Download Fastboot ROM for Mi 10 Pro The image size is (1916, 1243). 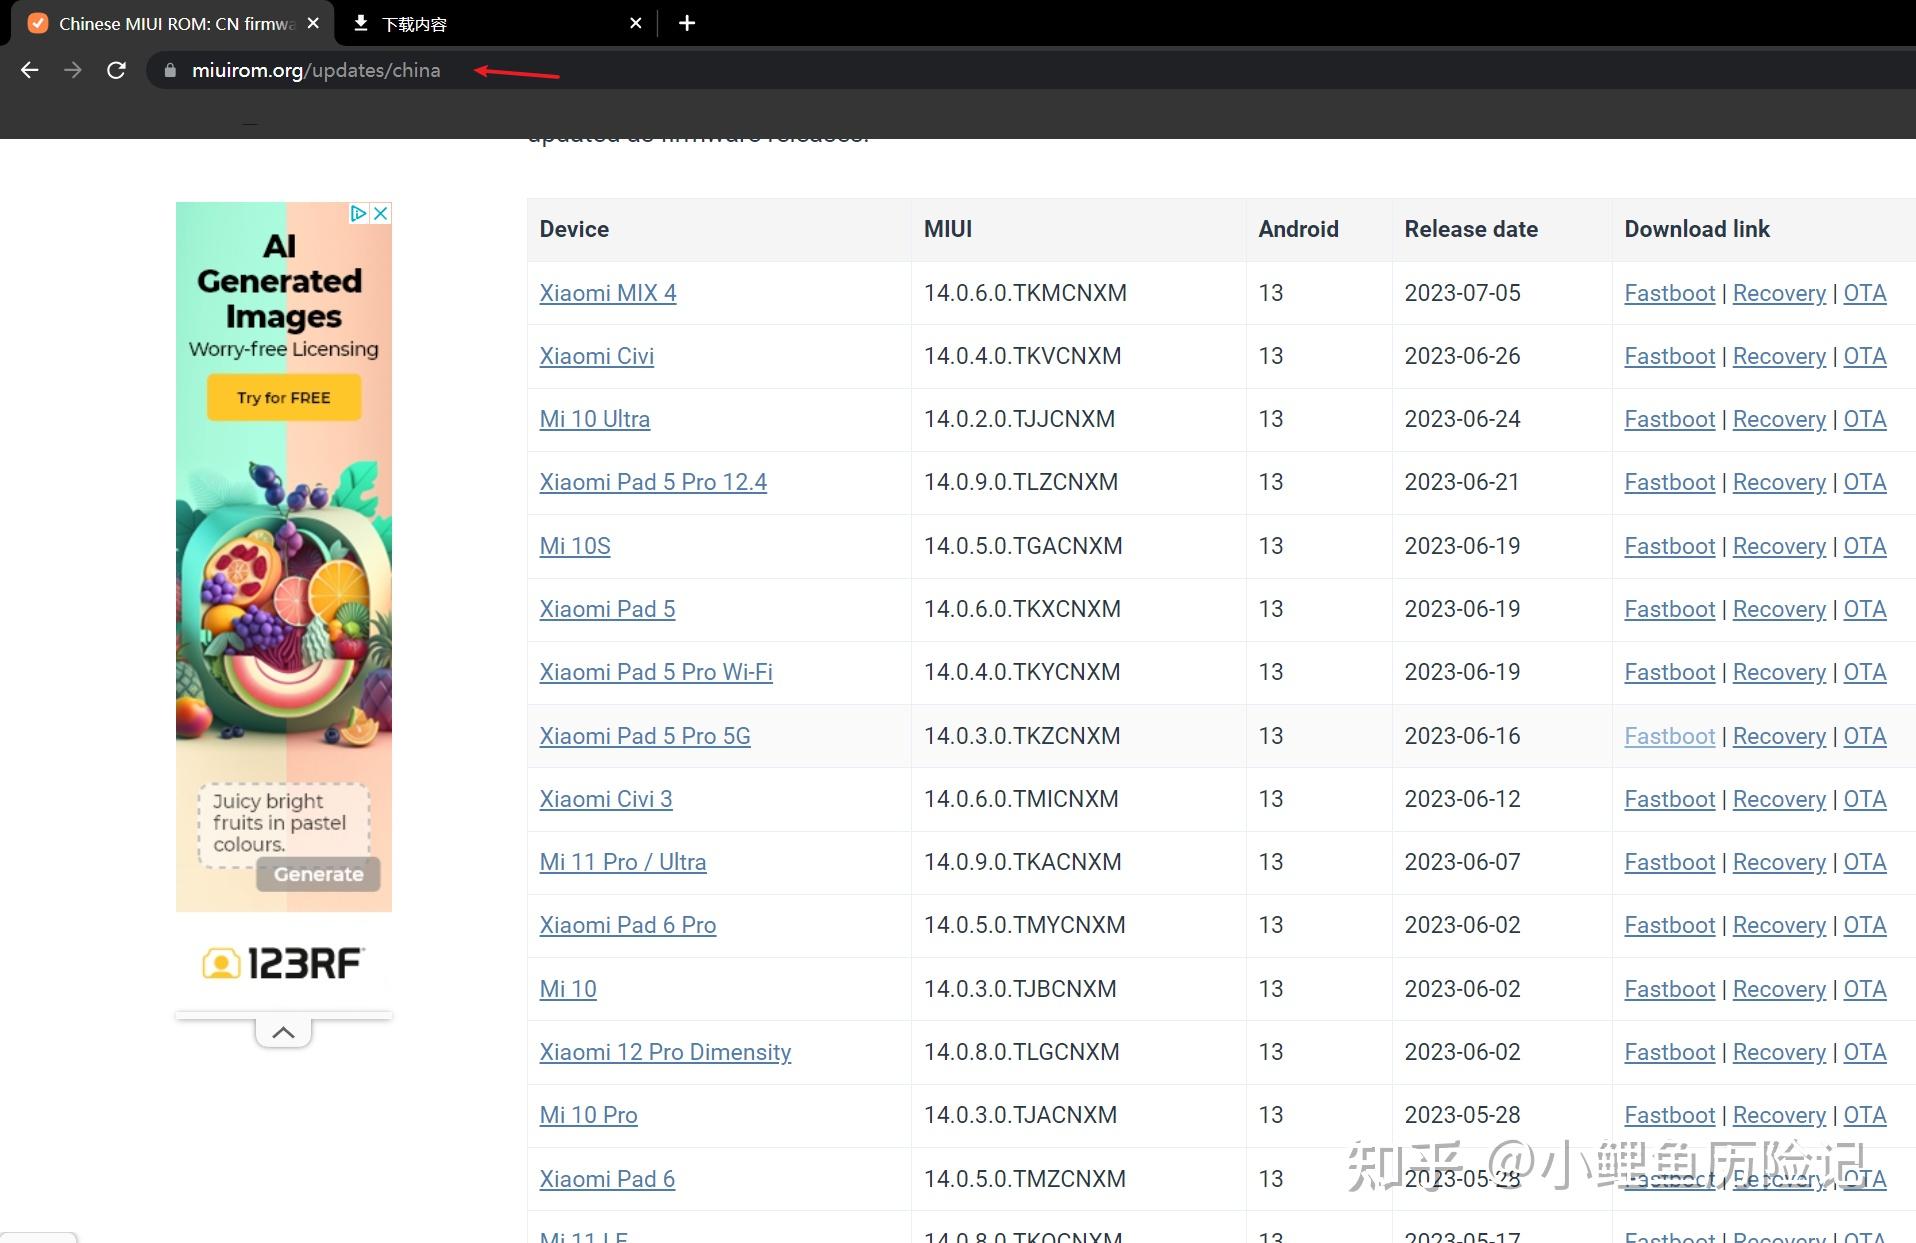pyautogui.click(x=1670, y=1115)
